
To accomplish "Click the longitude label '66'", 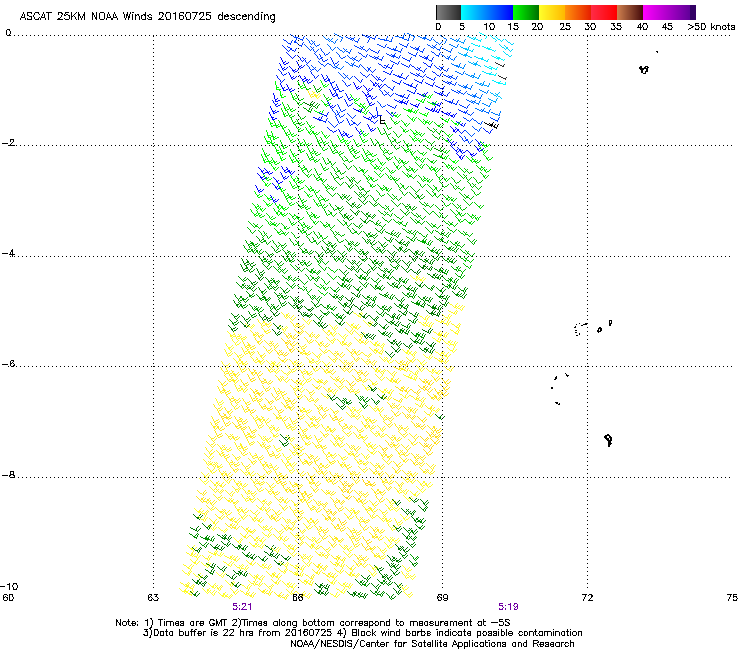I will [298, 598].
